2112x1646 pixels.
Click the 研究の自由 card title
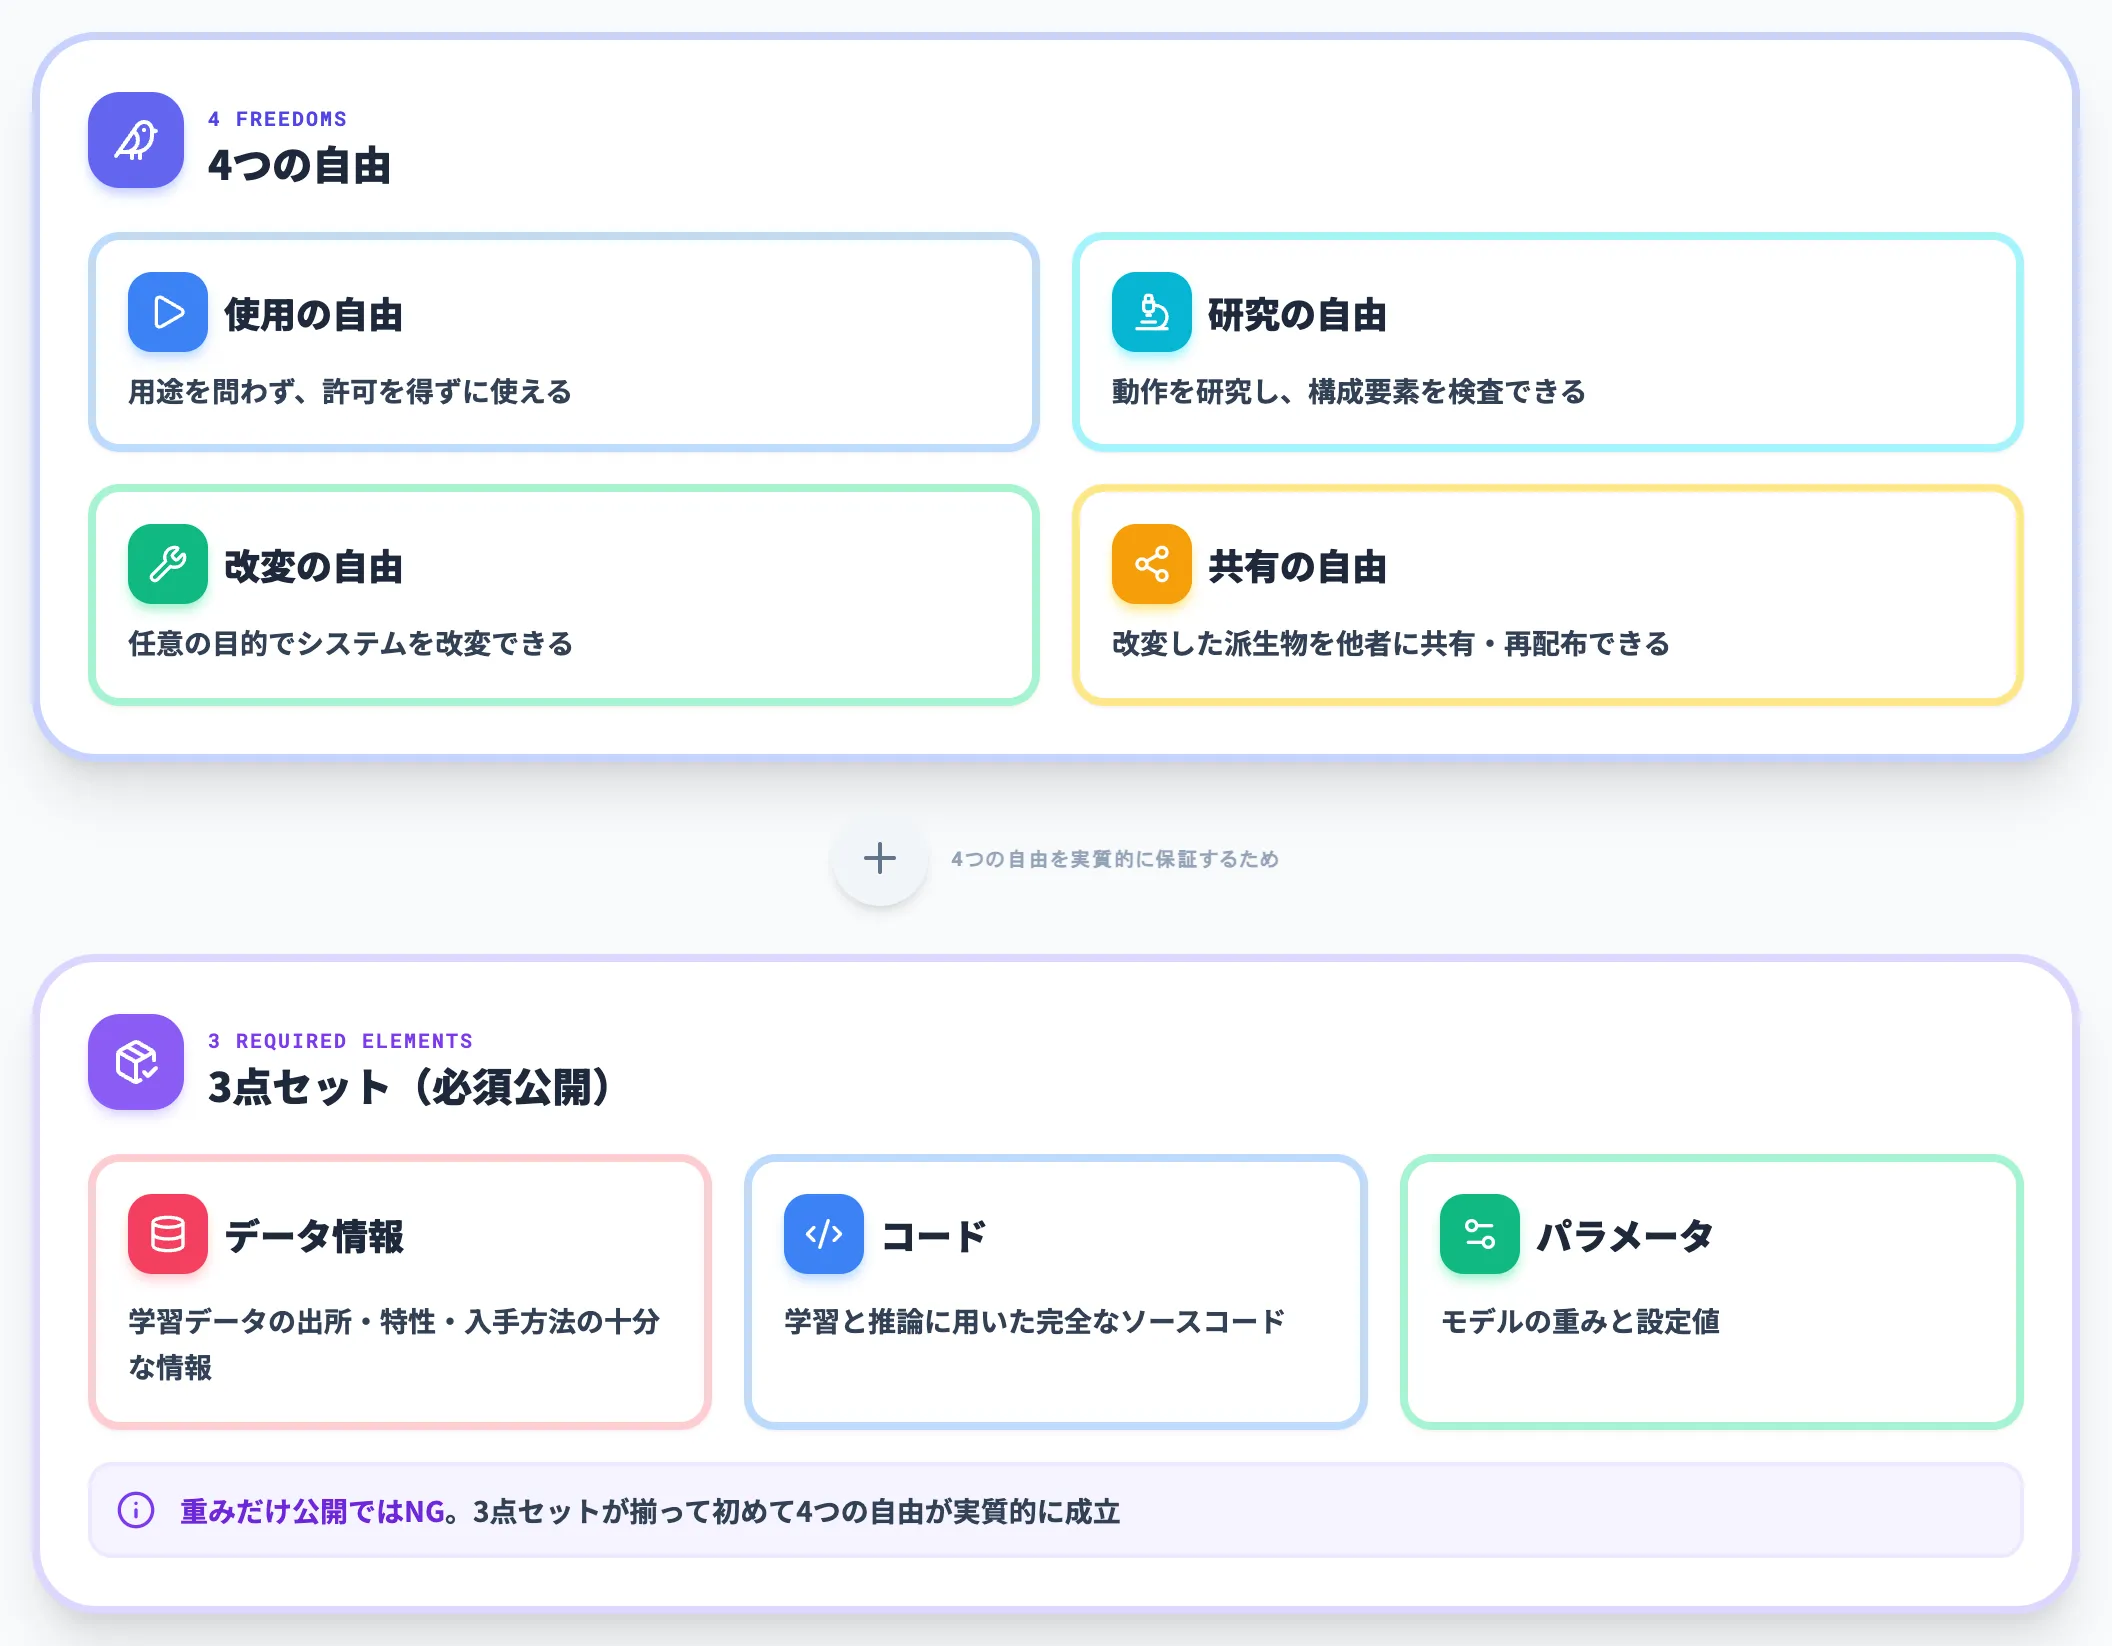[1297, 314]
